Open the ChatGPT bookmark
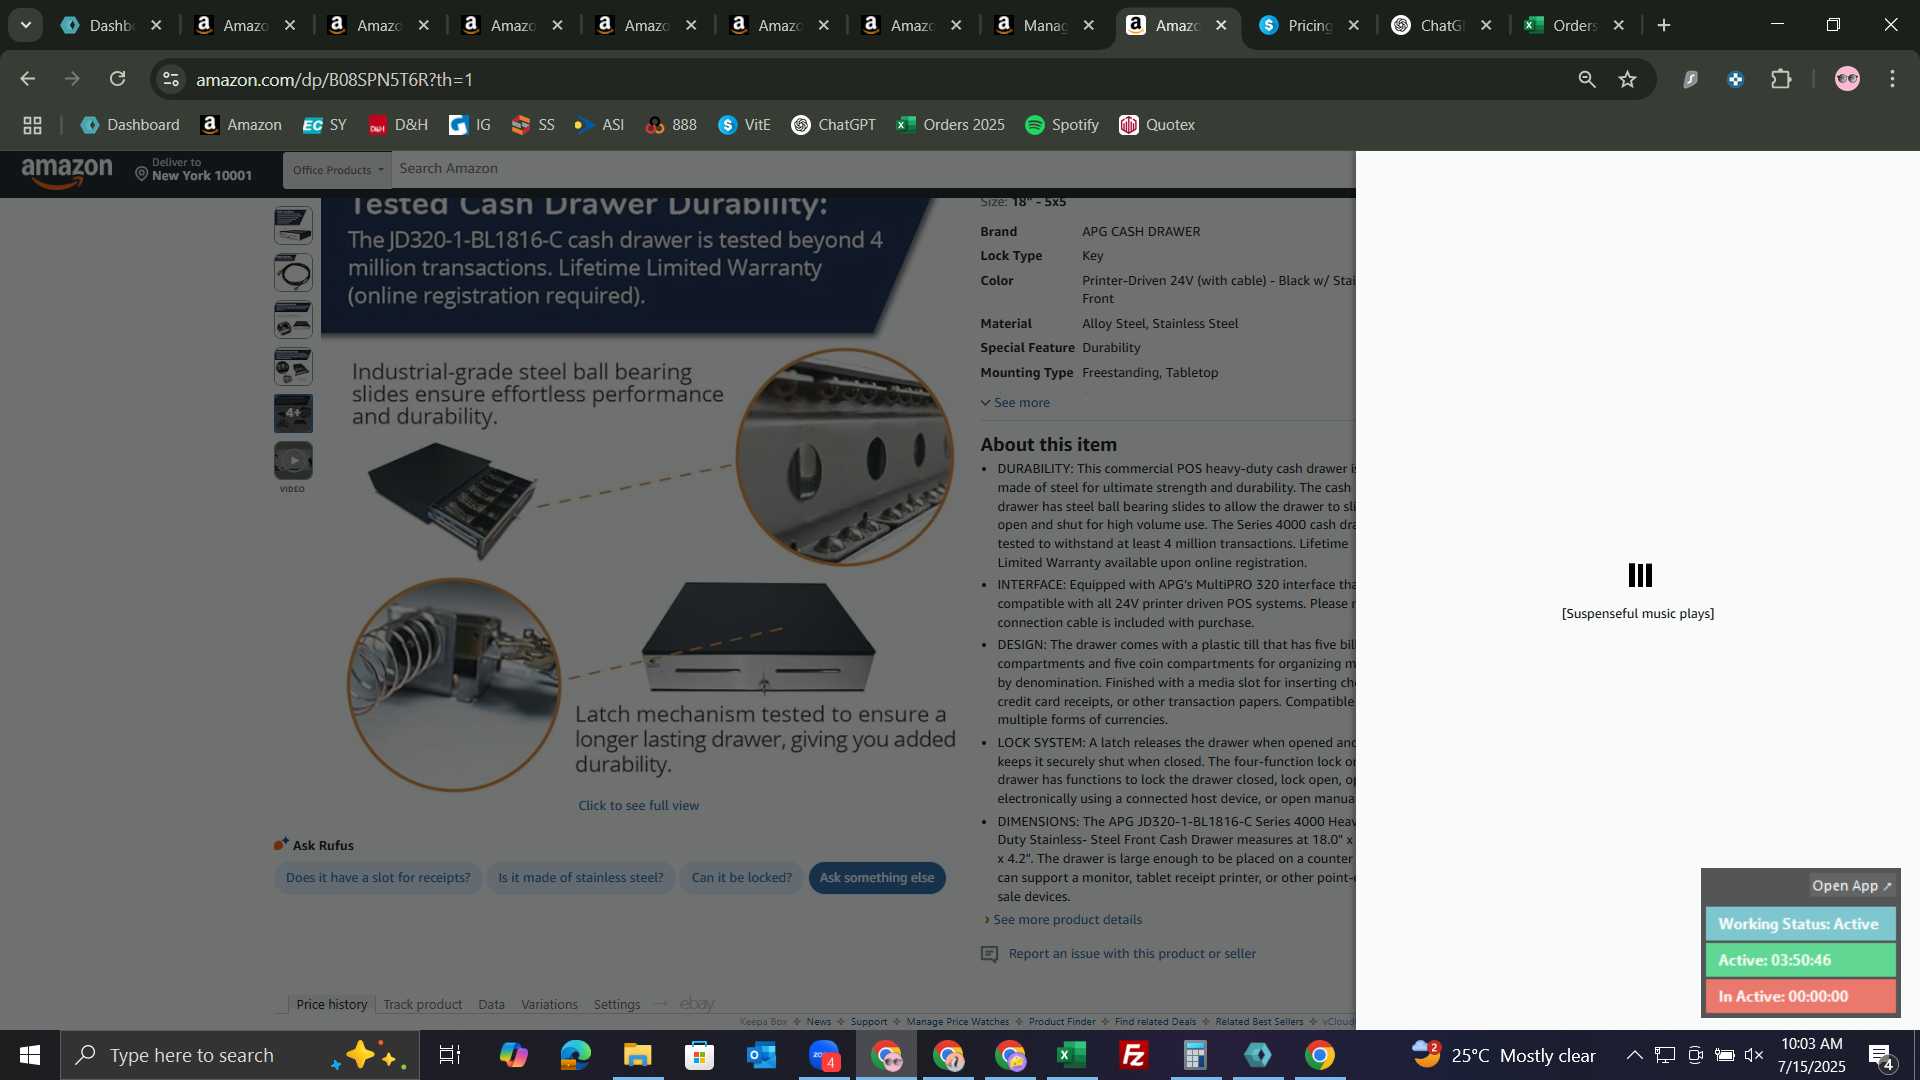 click(x=834, y=125)
